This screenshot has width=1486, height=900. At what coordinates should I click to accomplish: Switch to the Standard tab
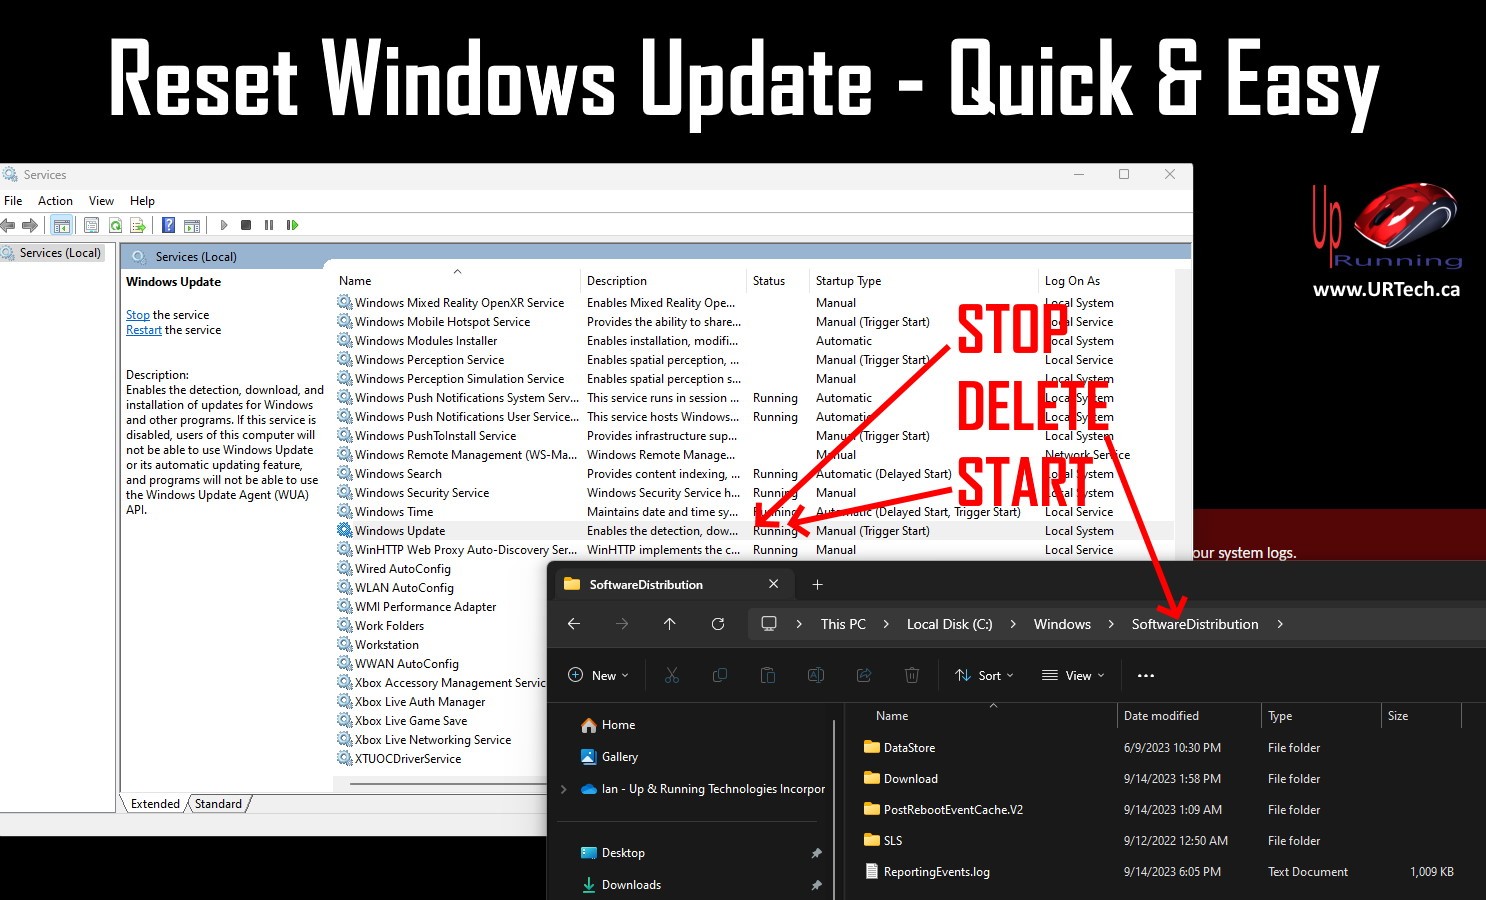(218, 804)
